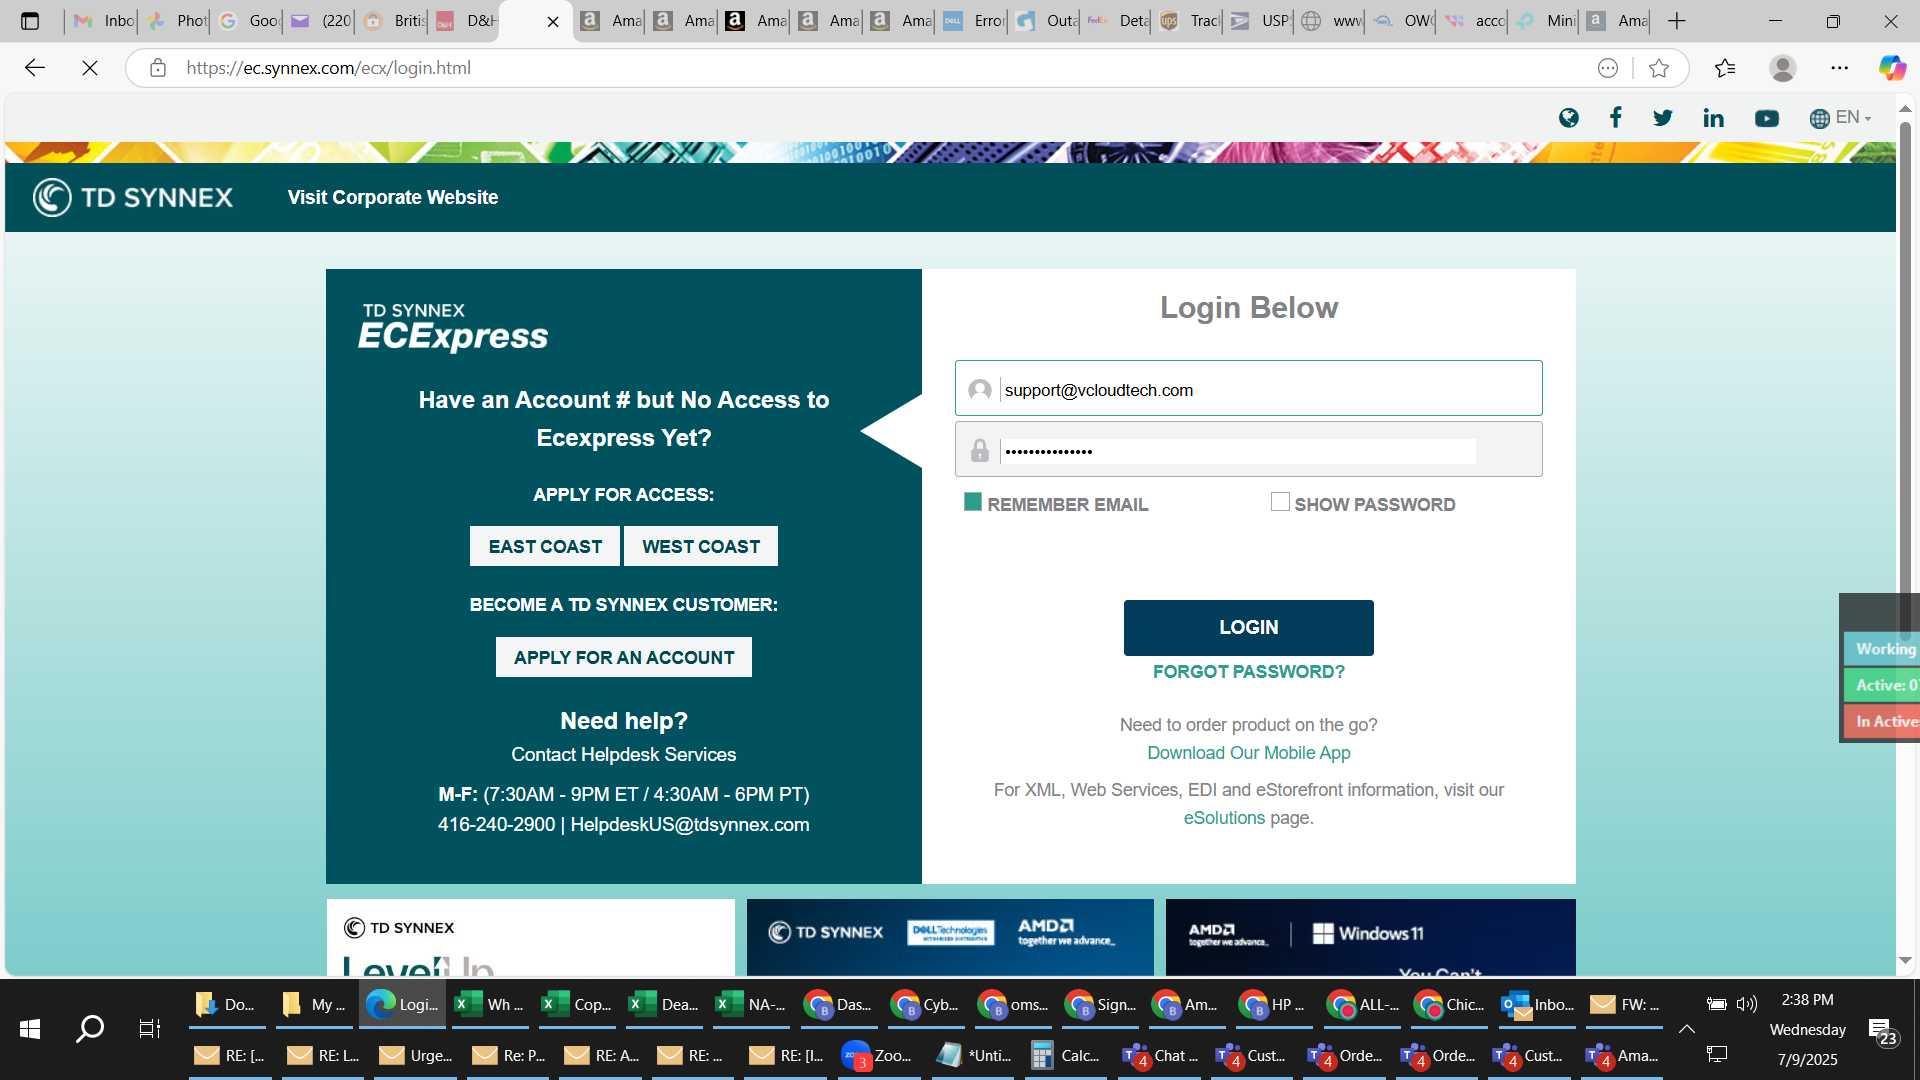The height and width of the screenshot is (1080, 1920).
Task: Open the favorites list icon
Action: click(x=1725, y=68)
